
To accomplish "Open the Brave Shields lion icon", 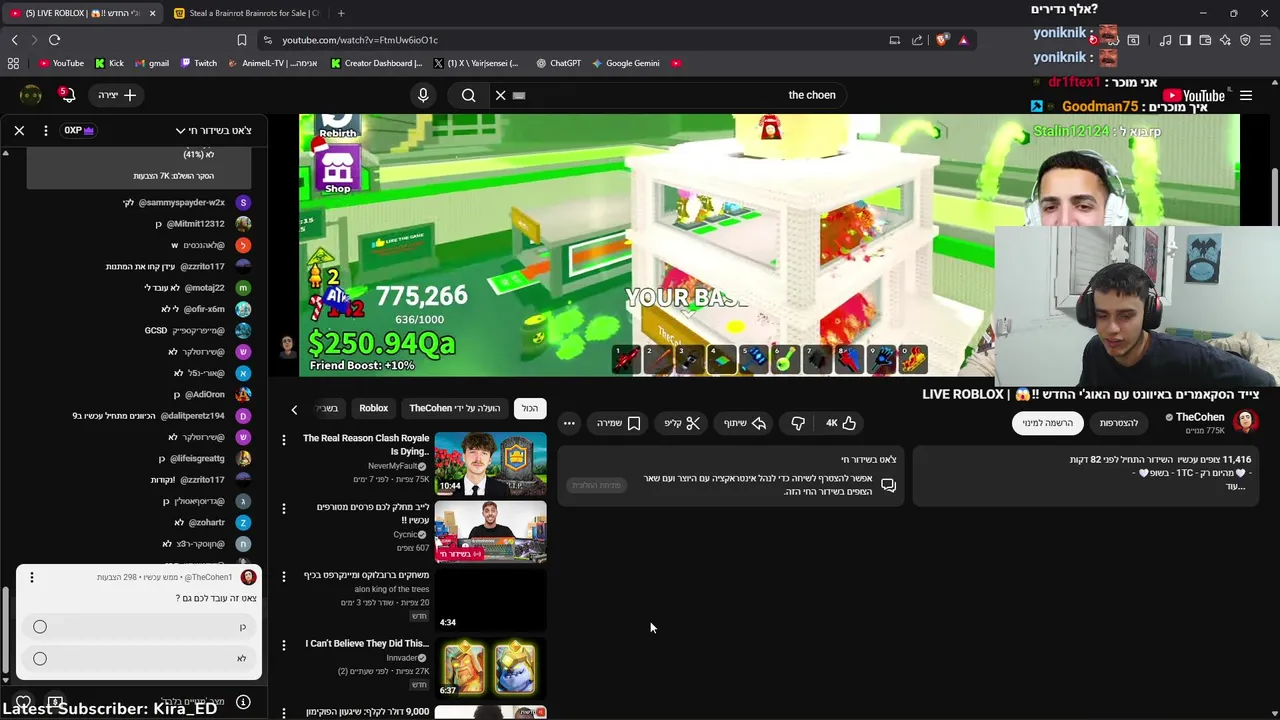I will [x=941, y=40].
